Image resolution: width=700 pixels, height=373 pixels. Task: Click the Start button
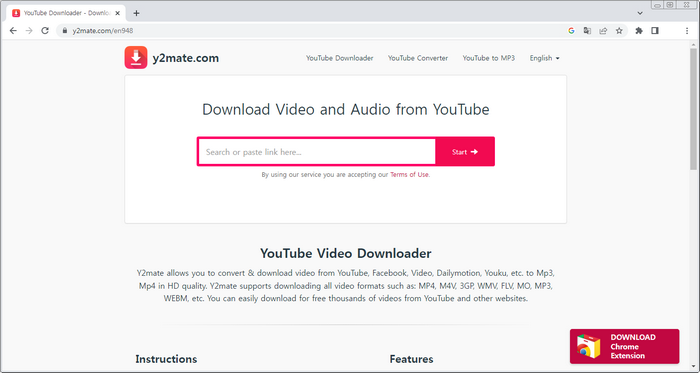[x=465, y=152]
